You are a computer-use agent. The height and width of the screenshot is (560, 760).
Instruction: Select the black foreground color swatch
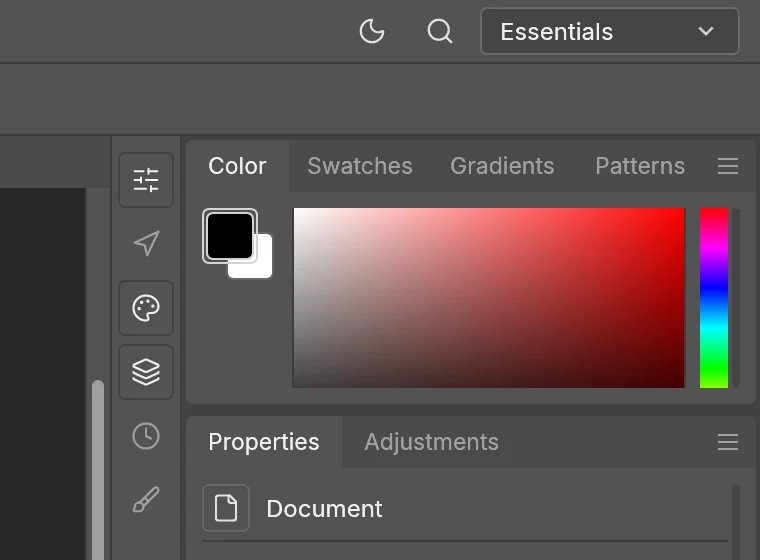point(230,236)
